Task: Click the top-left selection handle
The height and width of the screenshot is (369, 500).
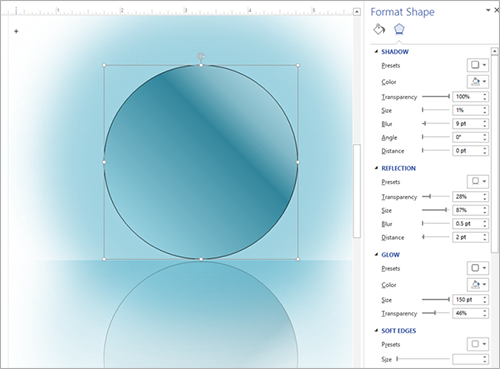Action: coord(104,65)
